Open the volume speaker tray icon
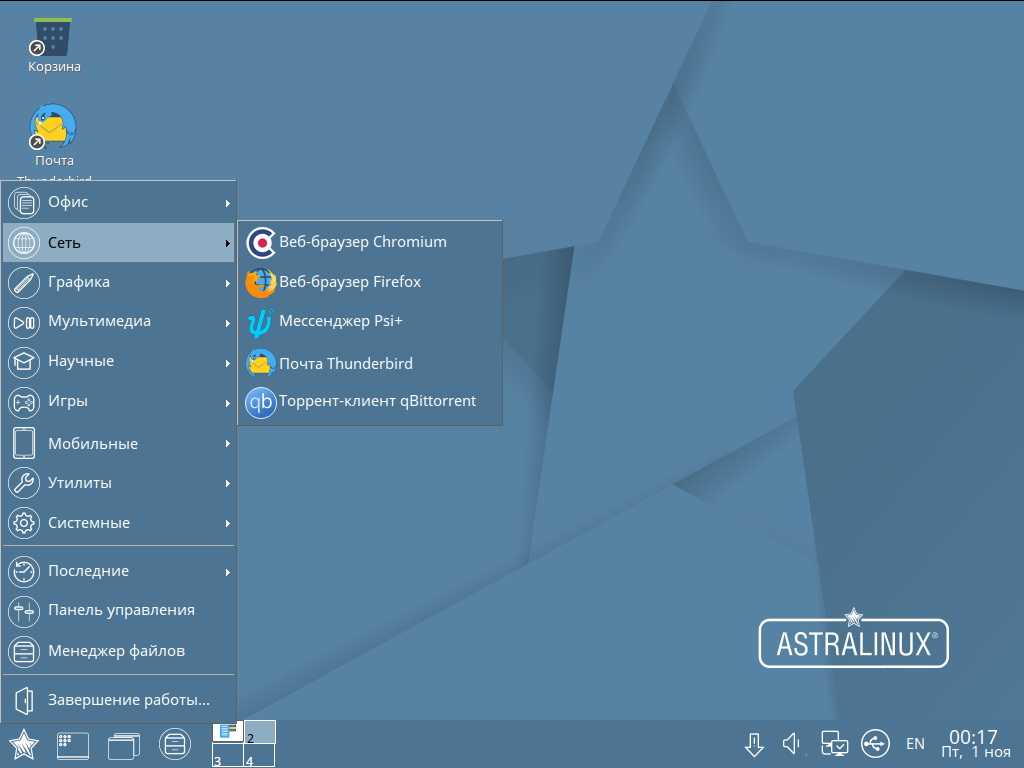Screen dimensions: 1024x768 tap(792, 744)
